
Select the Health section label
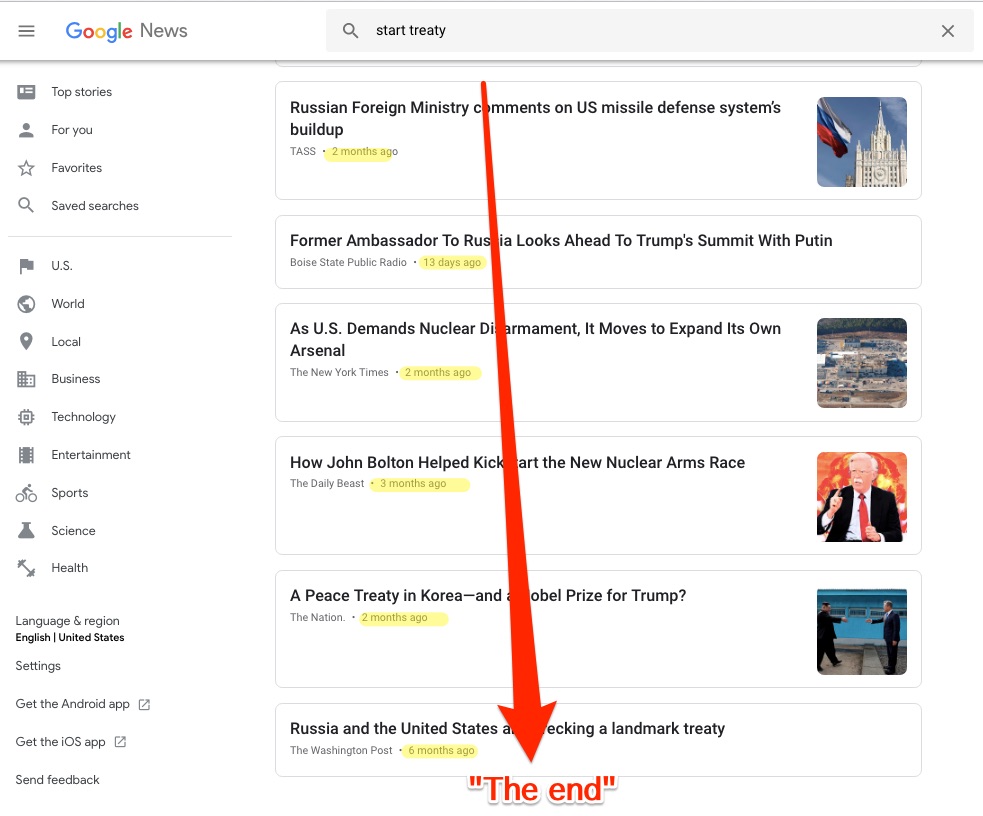(70, 568)
